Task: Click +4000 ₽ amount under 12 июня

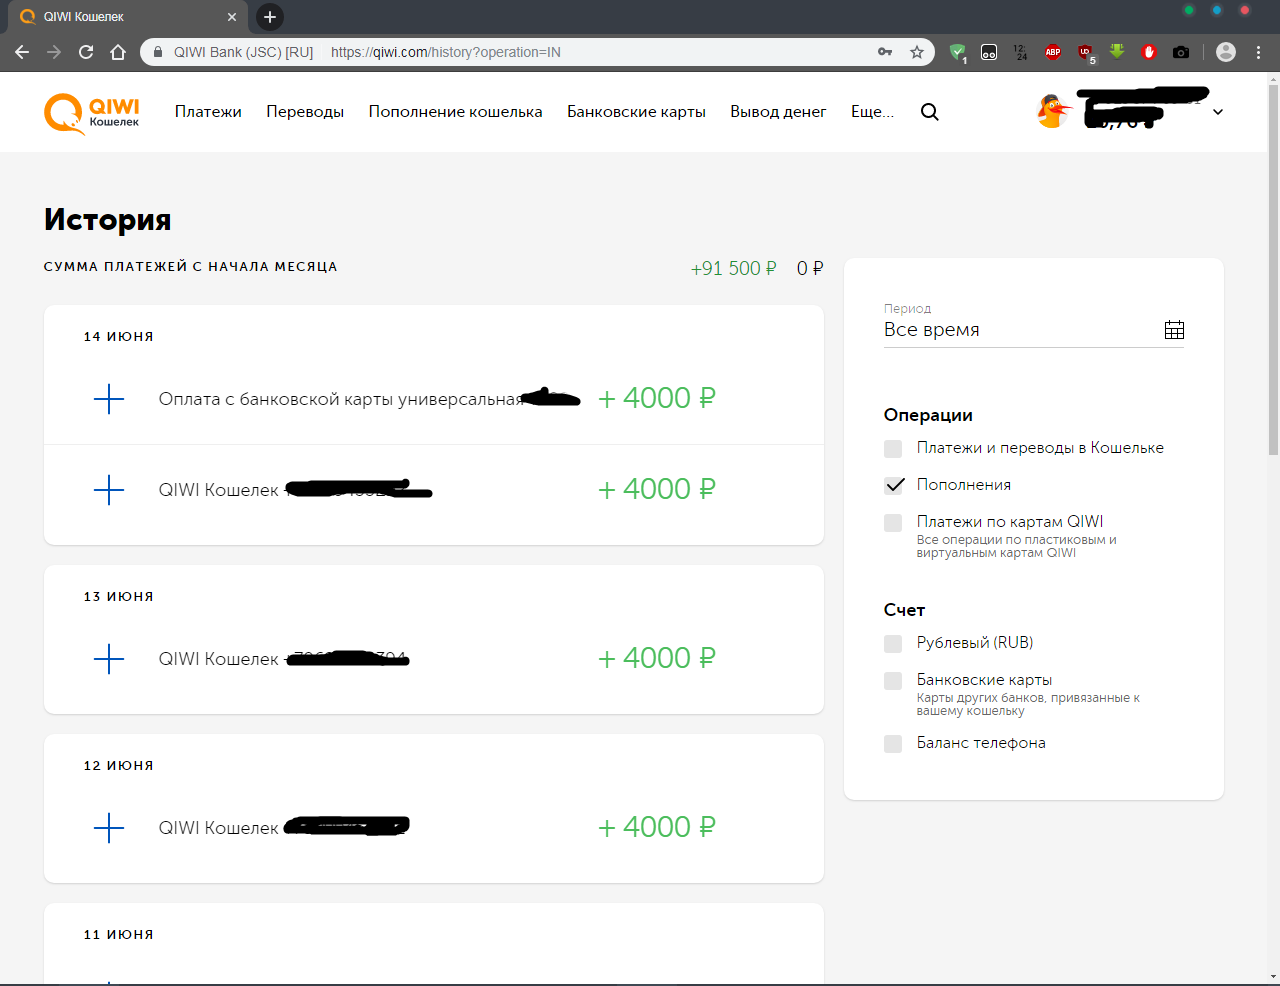Action: pos(657,827)
